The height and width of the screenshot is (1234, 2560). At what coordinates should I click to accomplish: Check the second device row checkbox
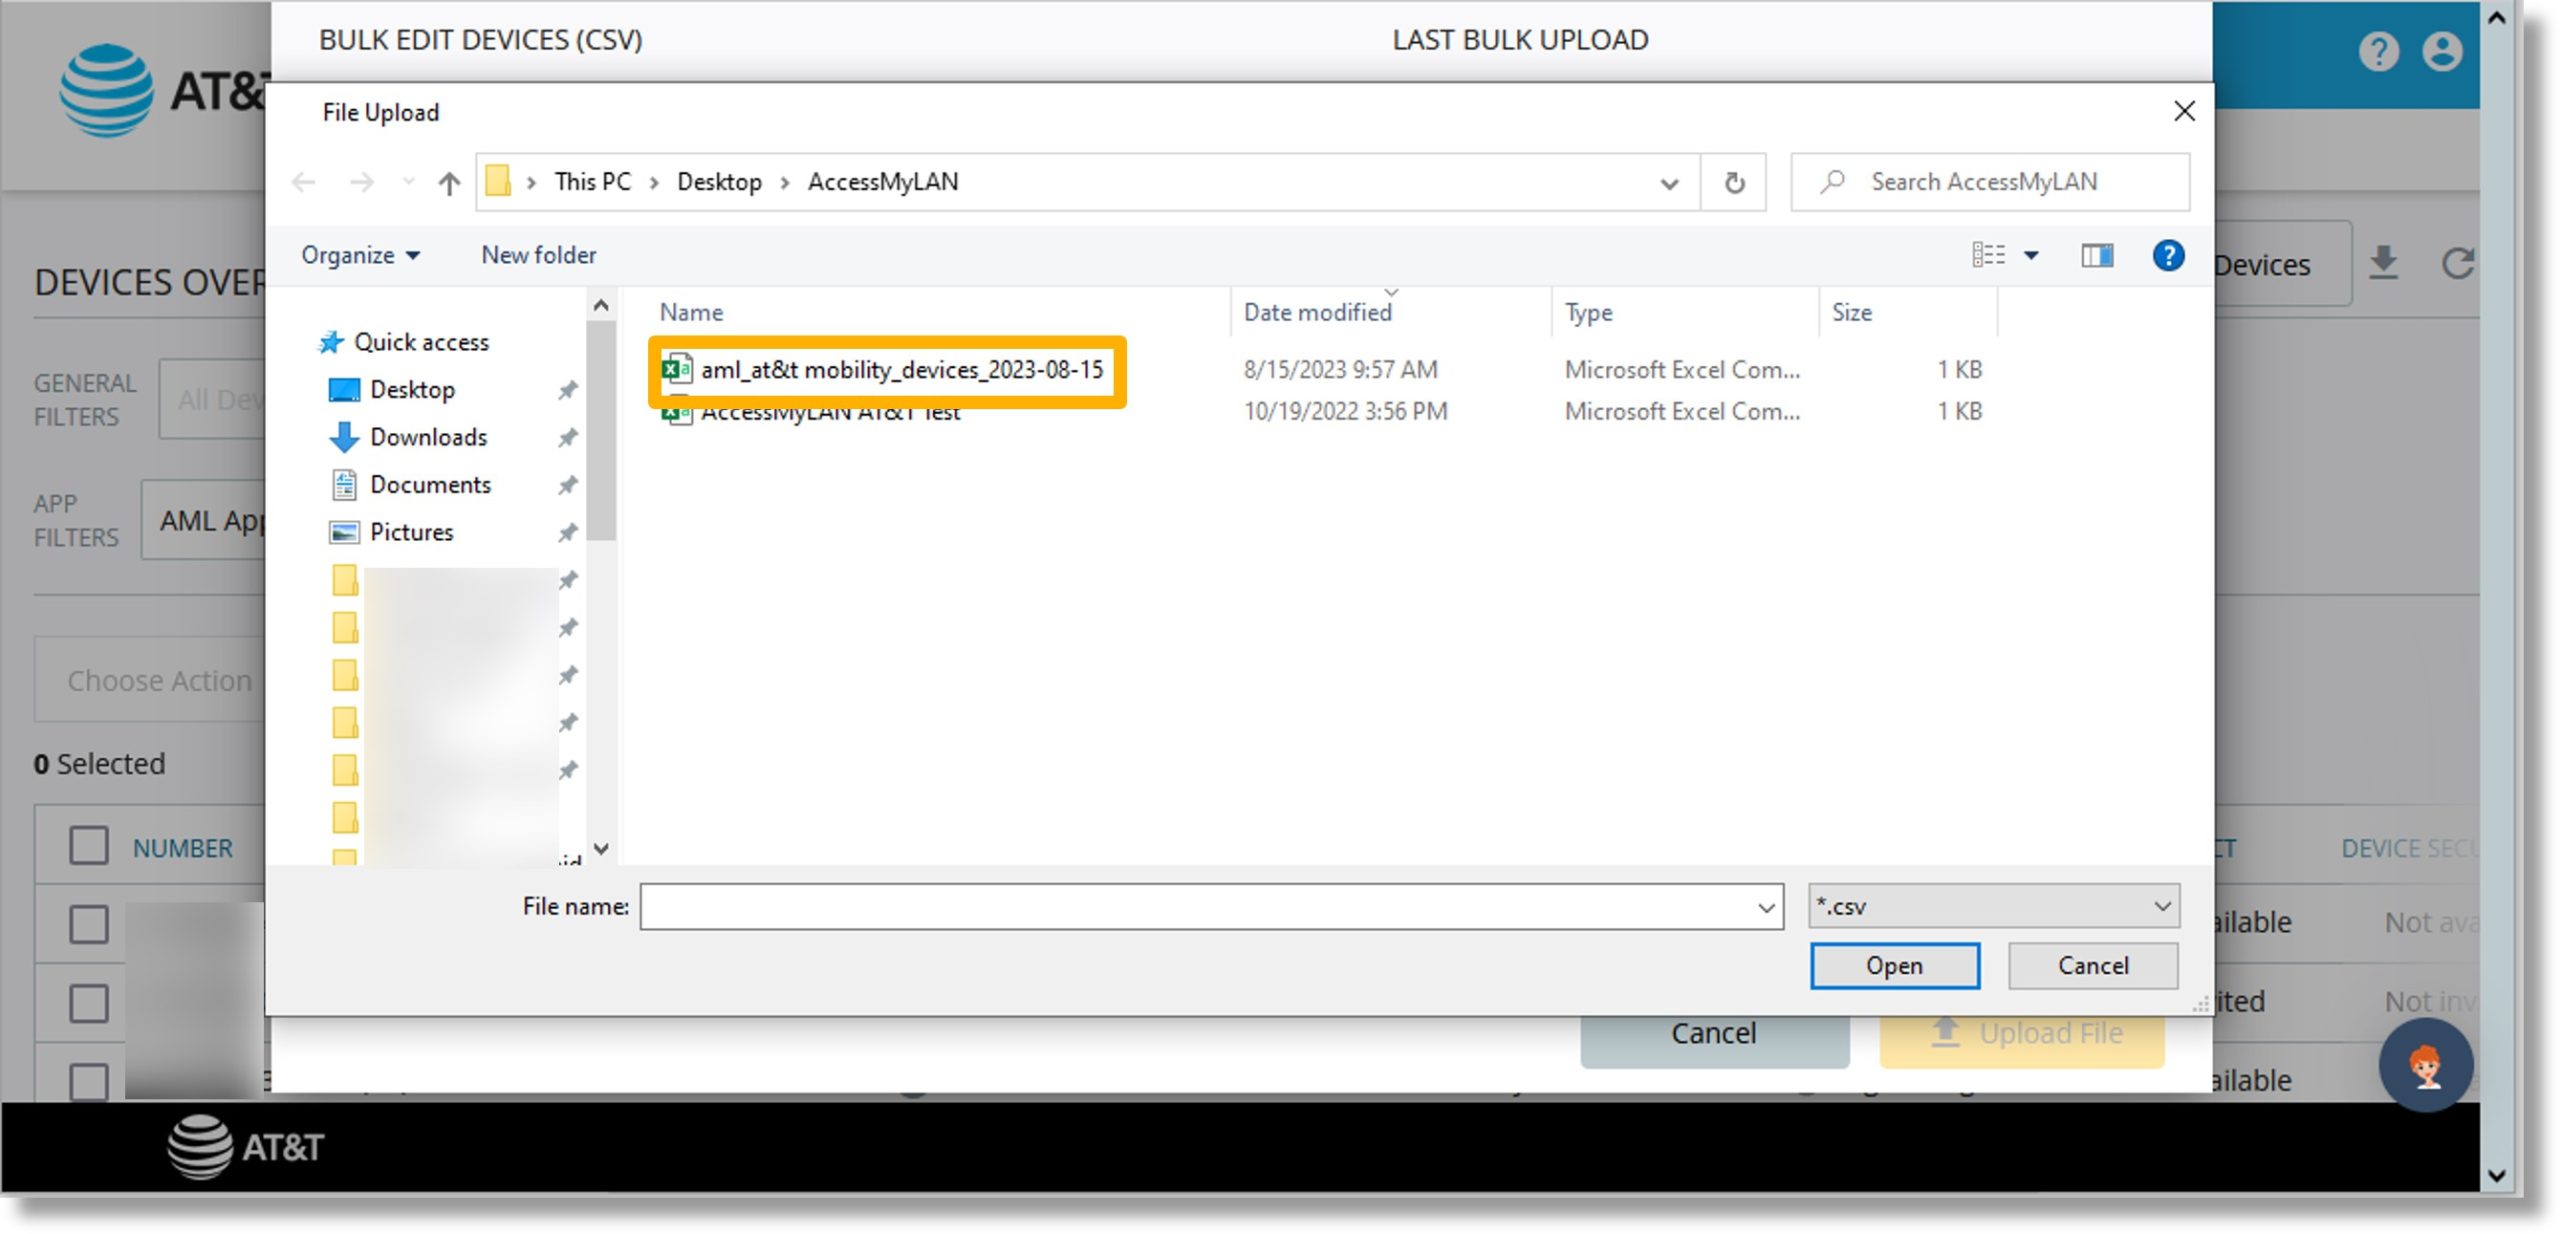click(89, 1003)
